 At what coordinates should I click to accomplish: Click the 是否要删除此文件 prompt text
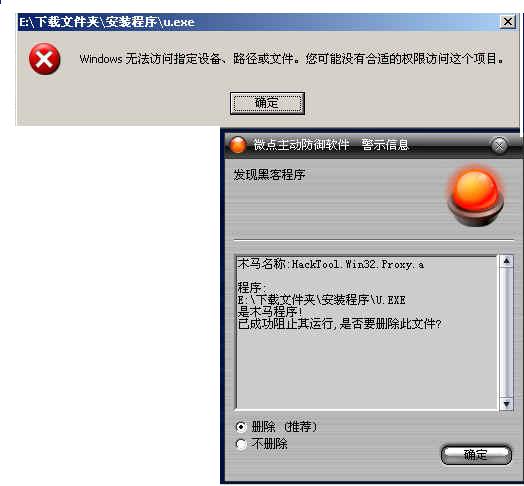pos(390,324)
